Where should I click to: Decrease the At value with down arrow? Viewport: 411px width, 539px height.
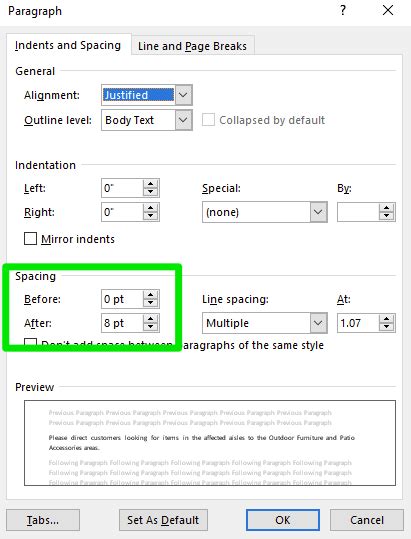(x=387, y=327)
